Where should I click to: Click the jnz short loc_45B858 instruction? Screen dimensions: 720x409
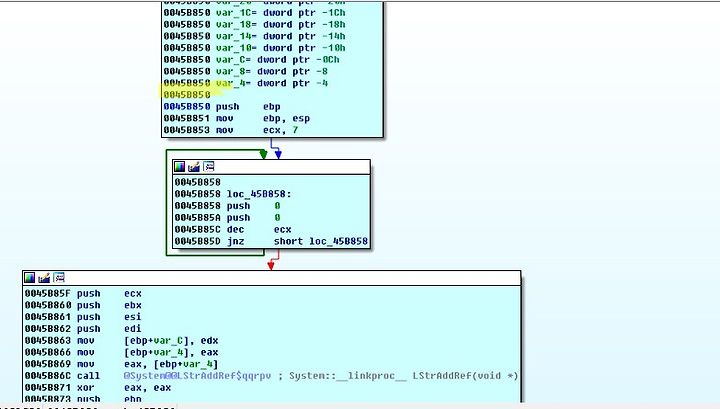pyautogui.click(x=271, y=241)
